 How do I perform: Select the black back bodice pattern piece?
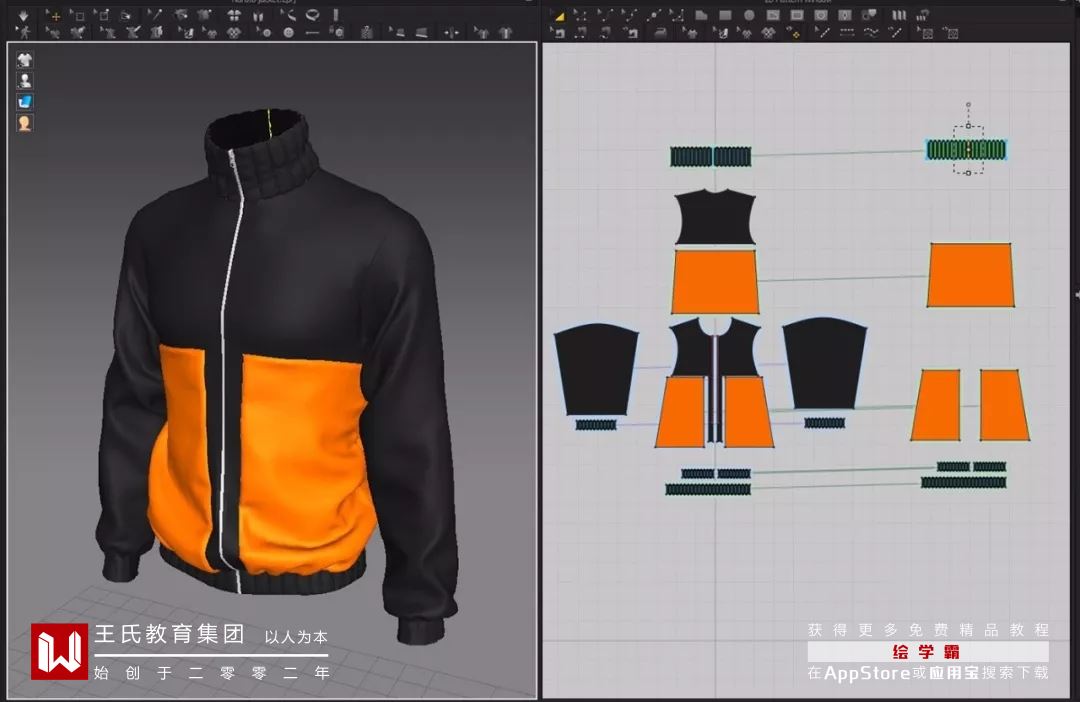coord(715,217)
